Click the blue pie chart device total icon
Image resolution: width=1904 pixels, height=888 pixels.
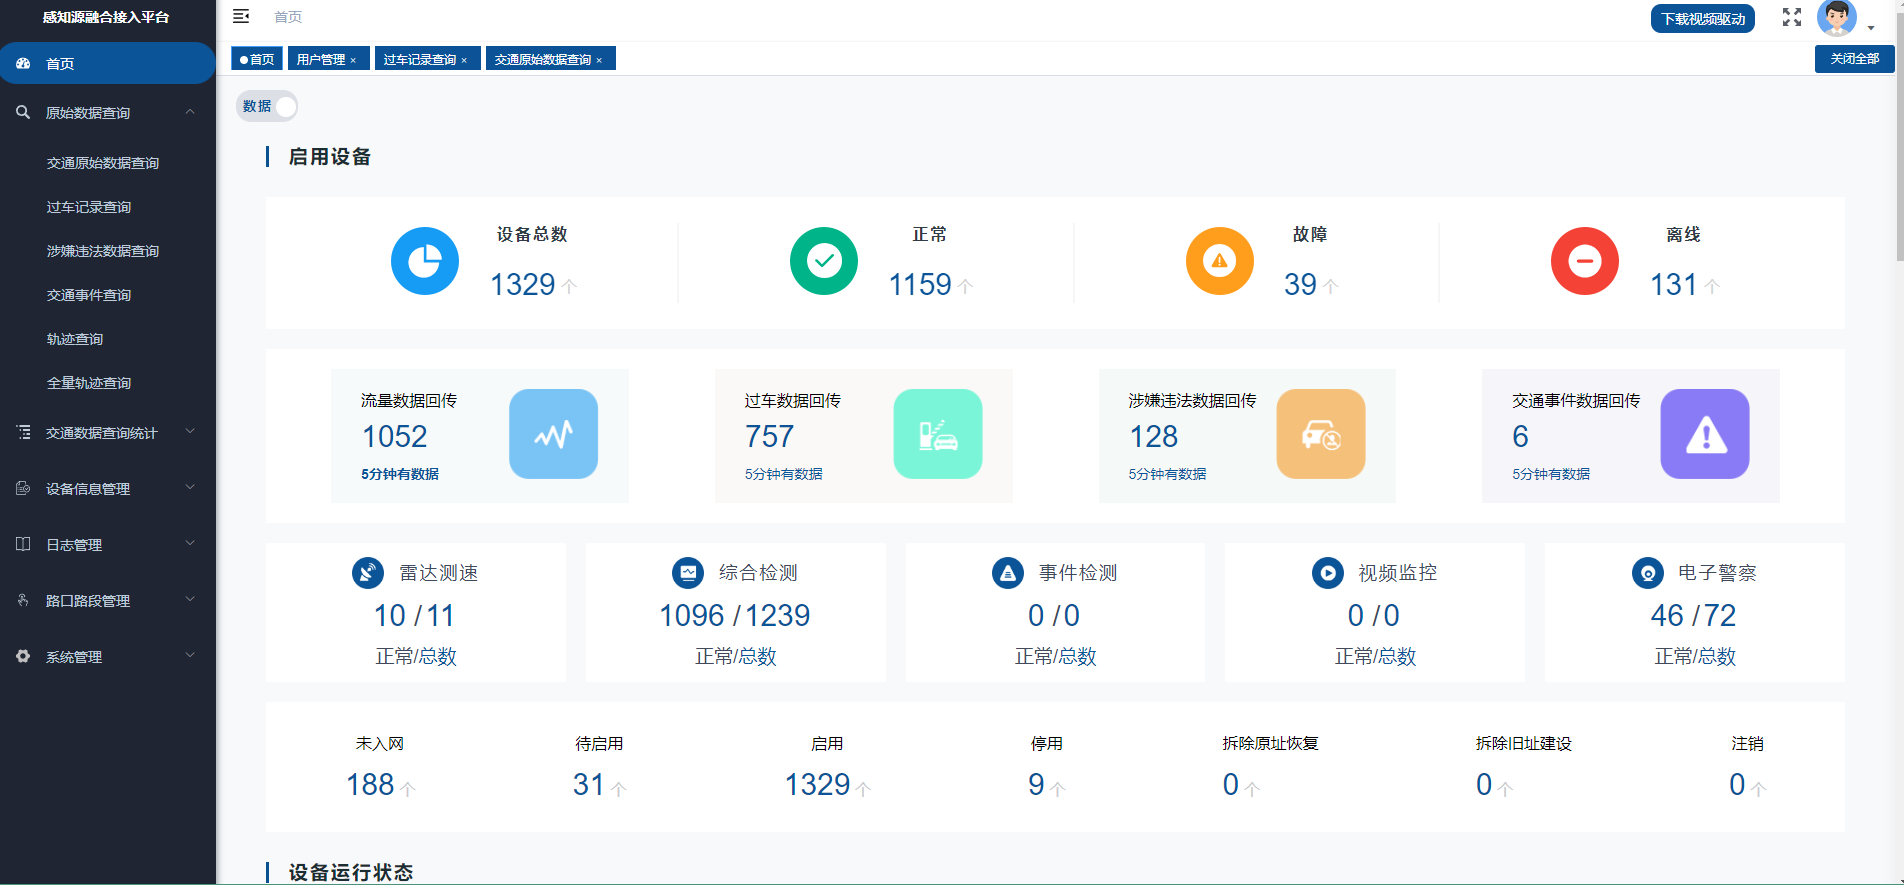425,261
